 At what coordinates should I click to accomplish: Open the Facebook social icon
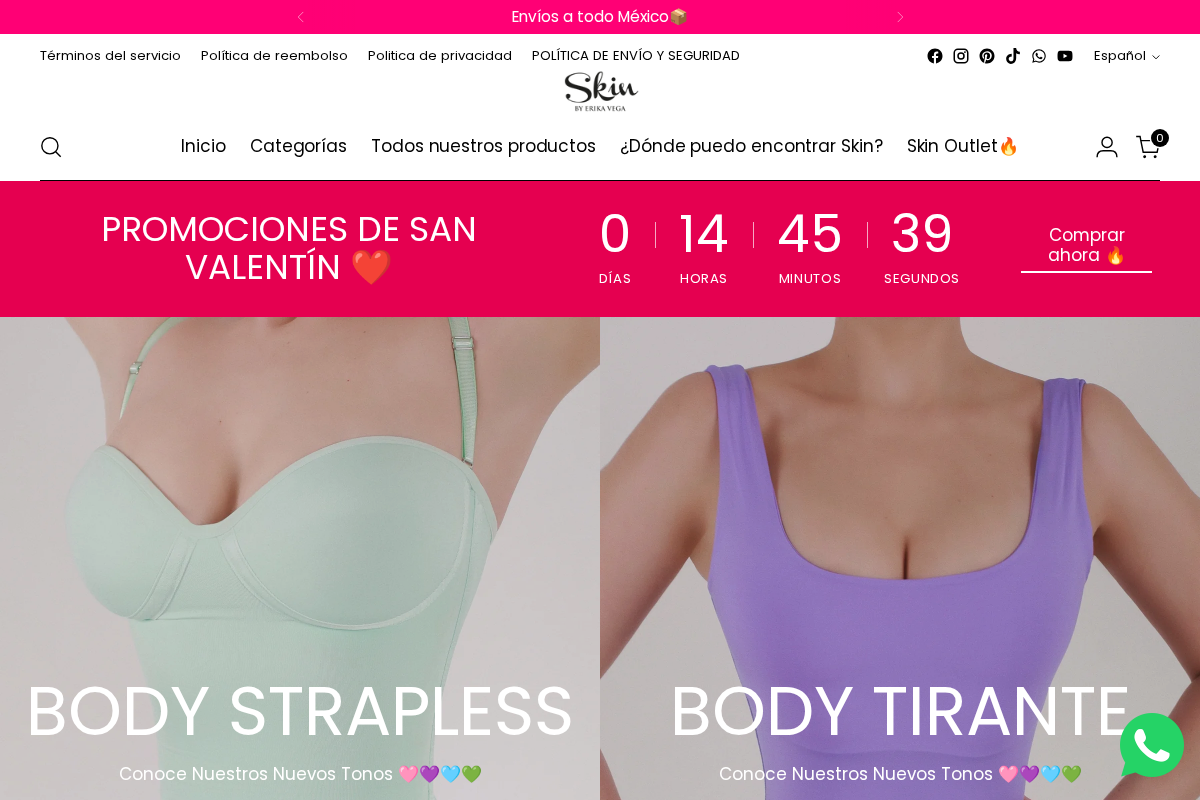[935, 56]
